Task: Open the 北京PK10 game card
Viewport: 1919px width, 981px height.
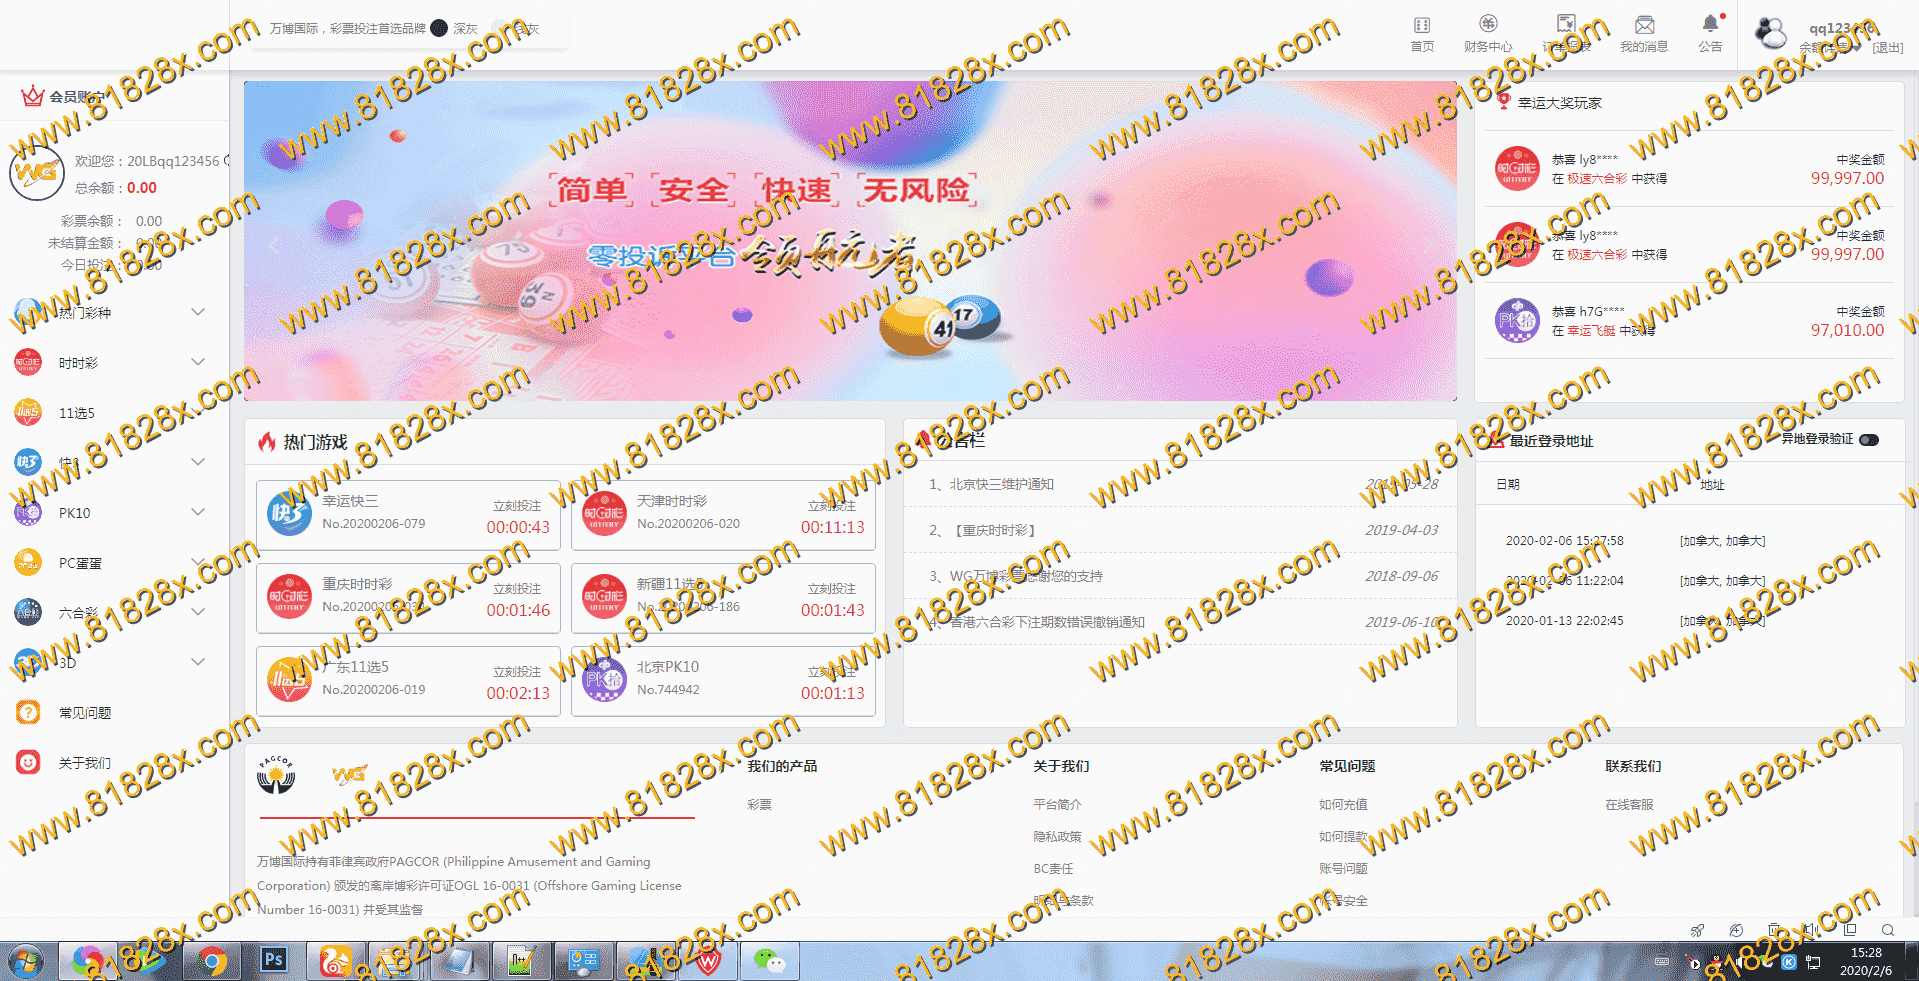Action: coord(723,680)
